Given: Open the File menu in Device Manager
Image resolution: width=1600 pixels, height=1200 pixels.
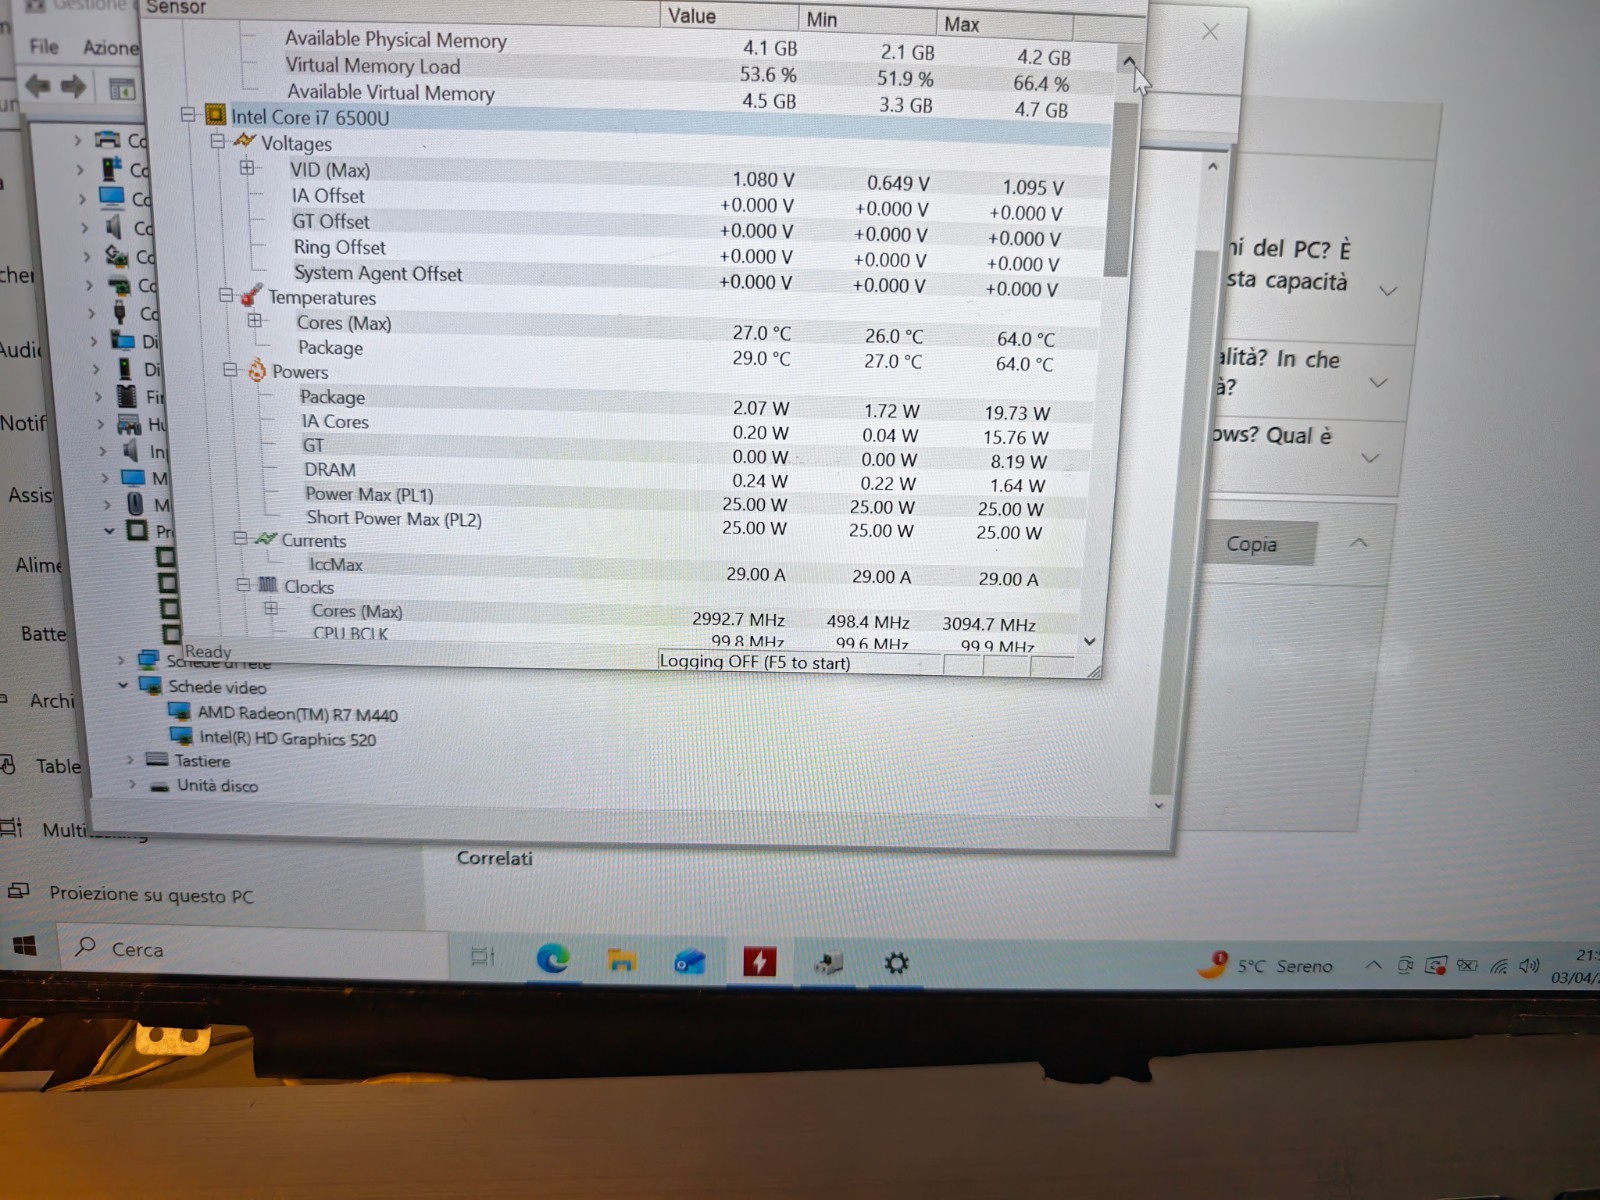Looking at the screenshot, I should tap(44, 46).
